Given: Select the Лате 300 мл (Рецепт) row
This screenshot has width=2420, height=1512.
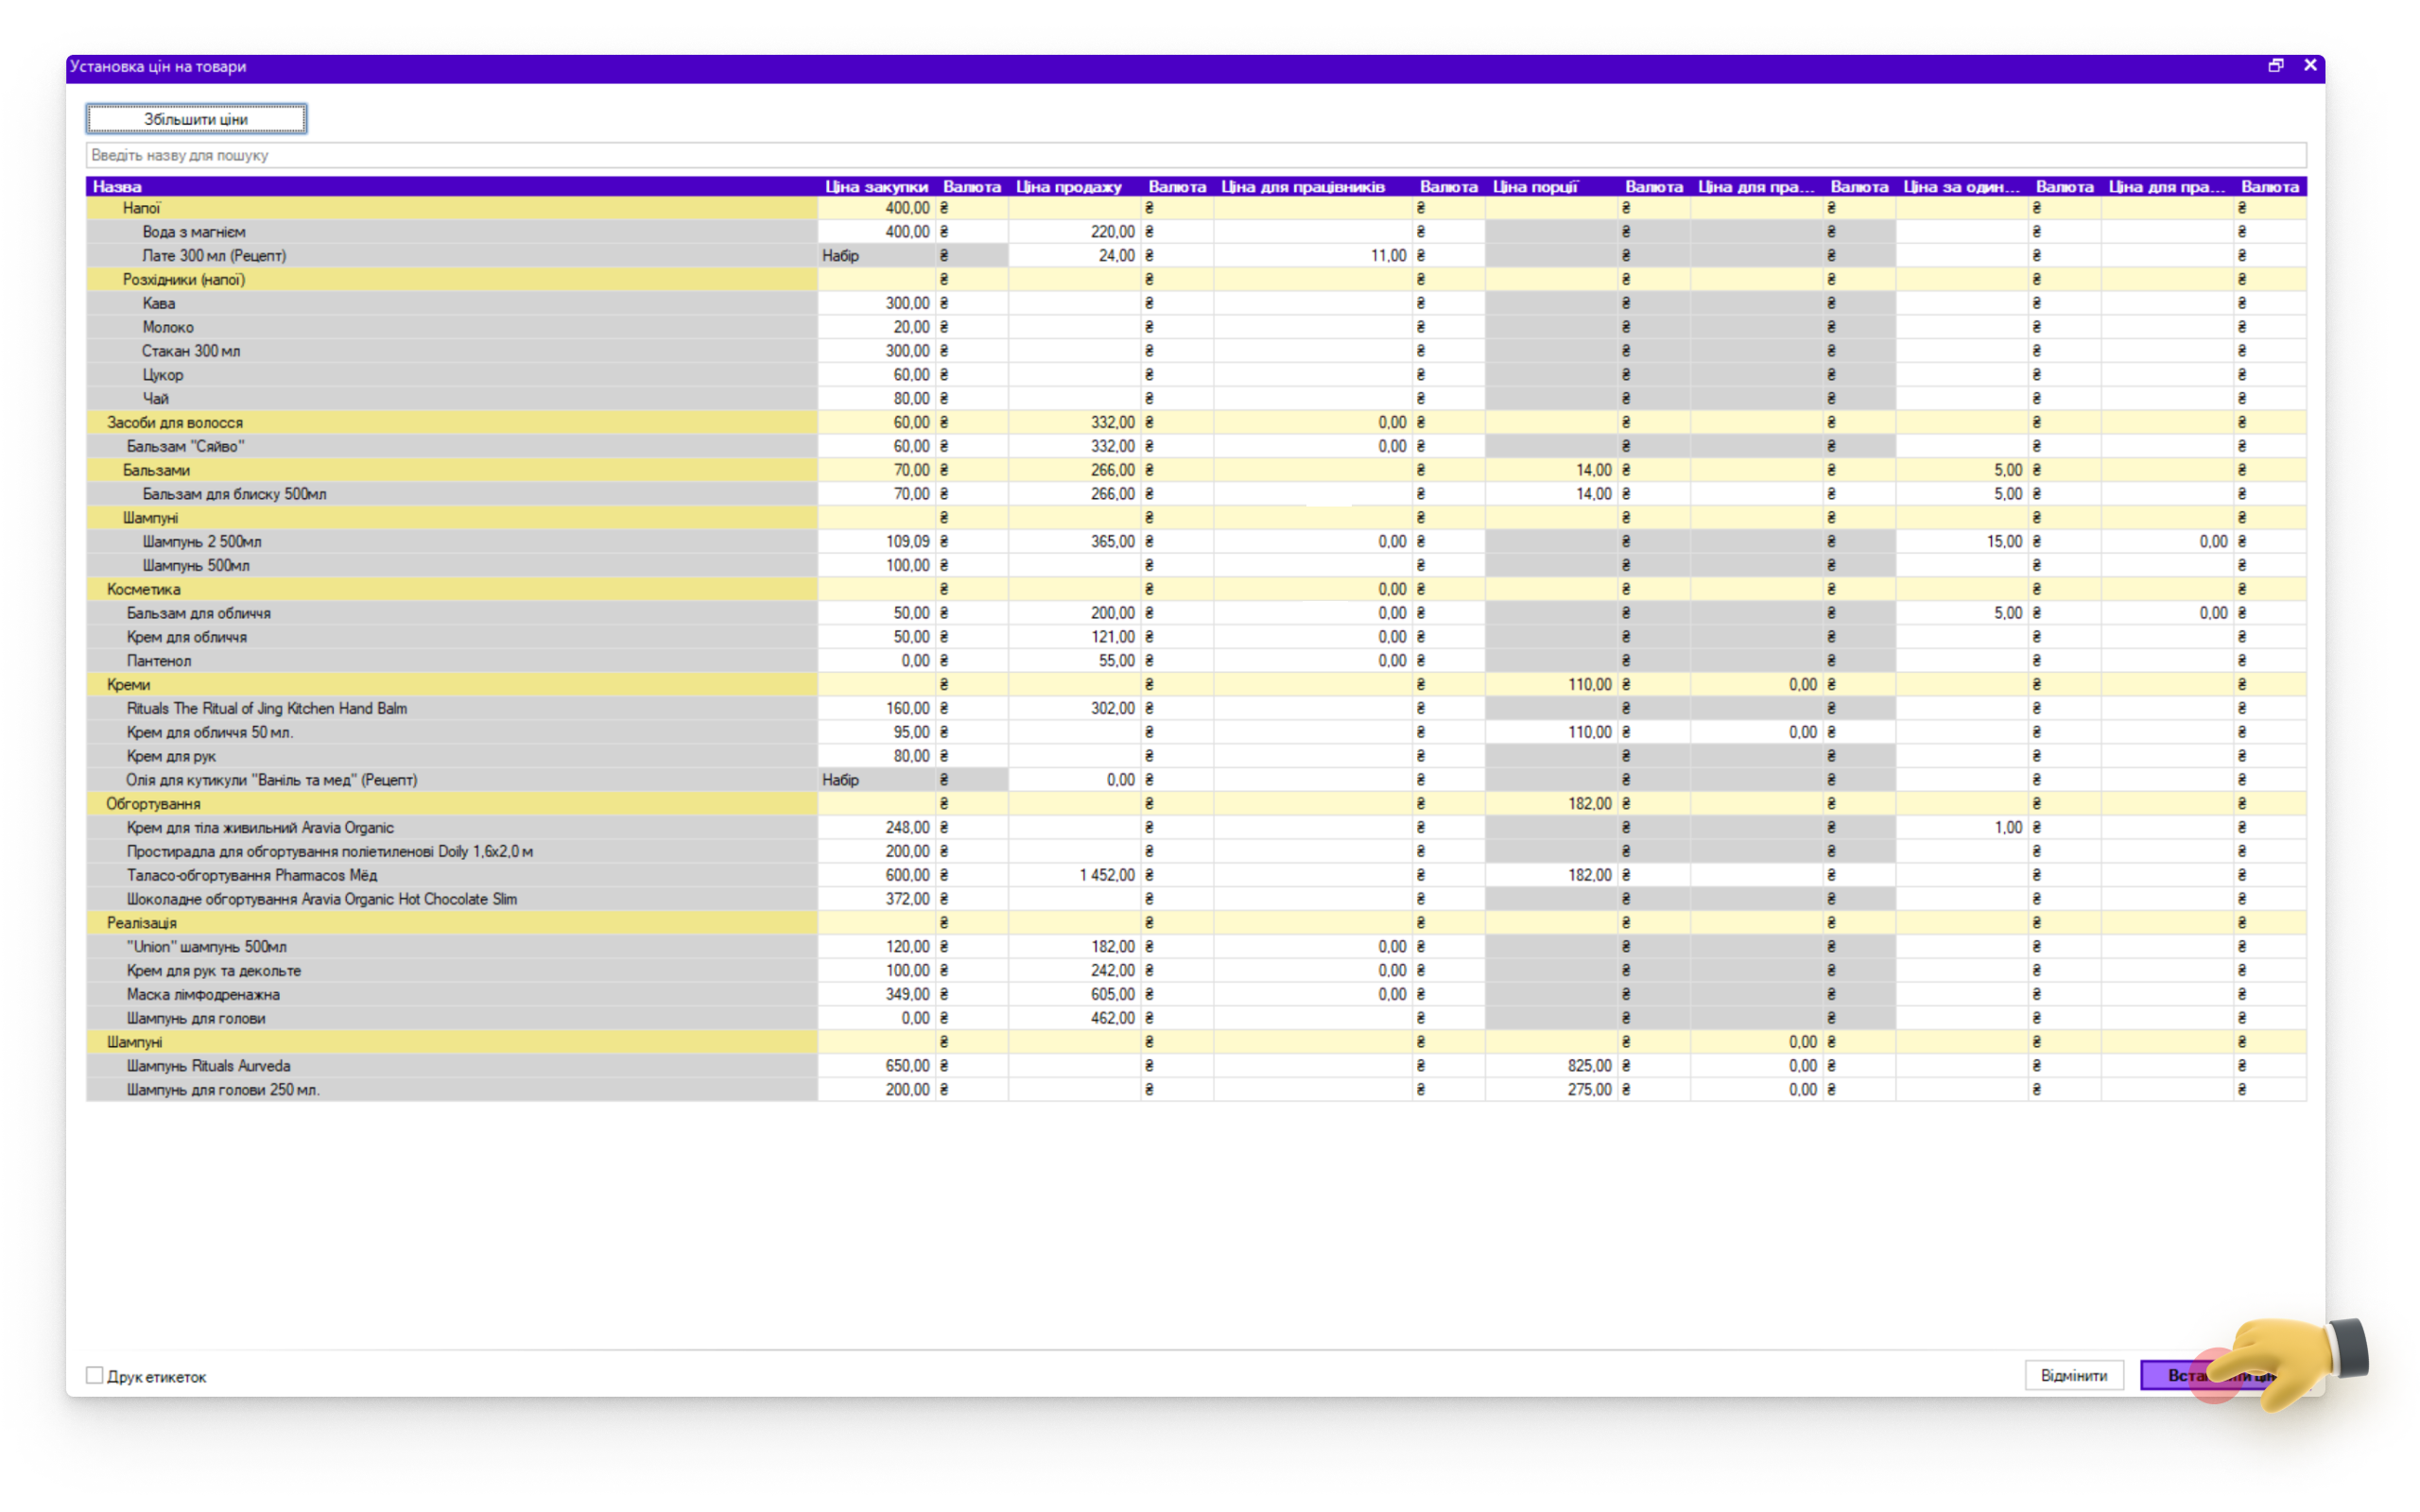Looking at the screenshot, I should [1196, 255].
